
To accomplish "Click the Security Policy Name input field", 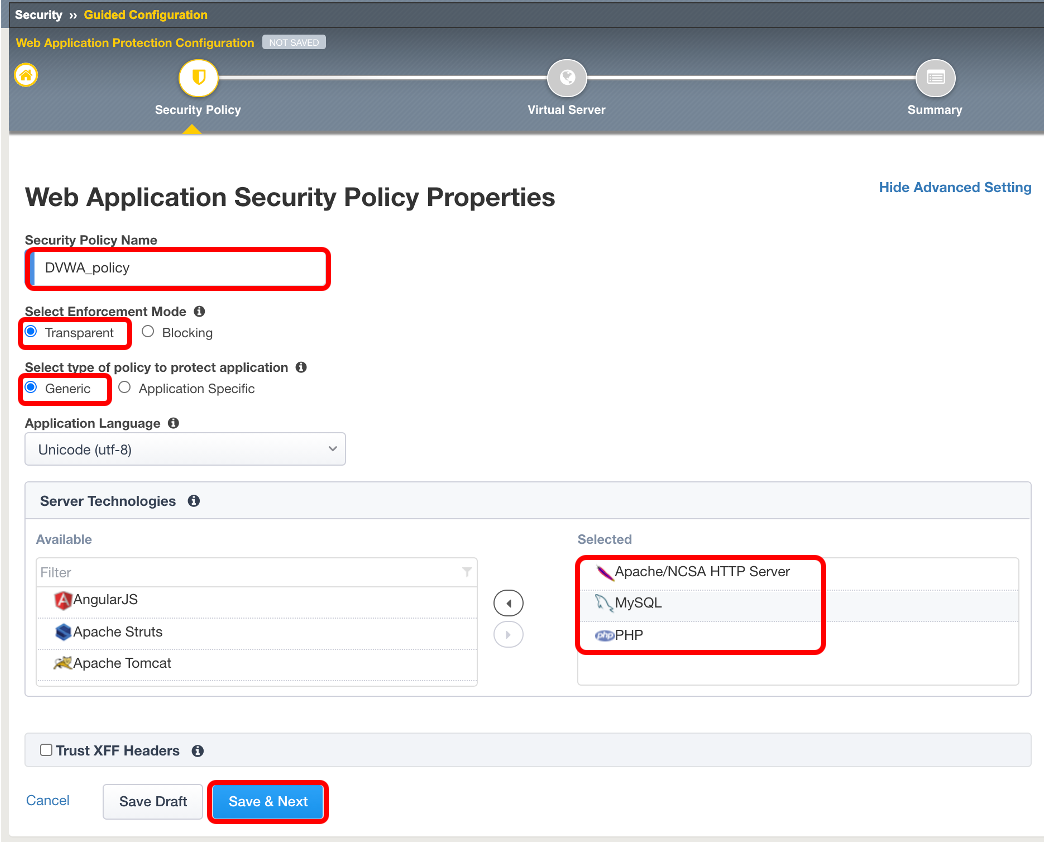I will (178, 268).
